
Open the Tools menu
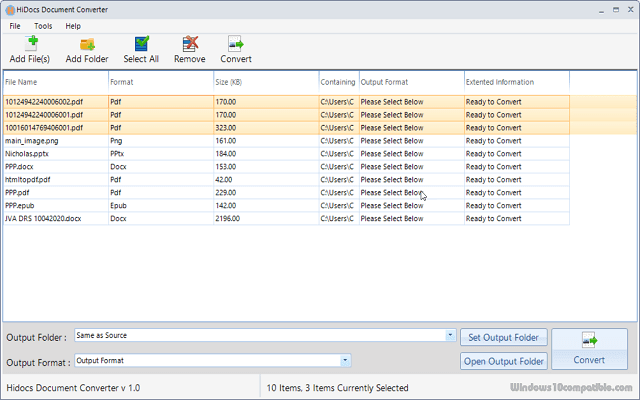[x=43, y=26]
